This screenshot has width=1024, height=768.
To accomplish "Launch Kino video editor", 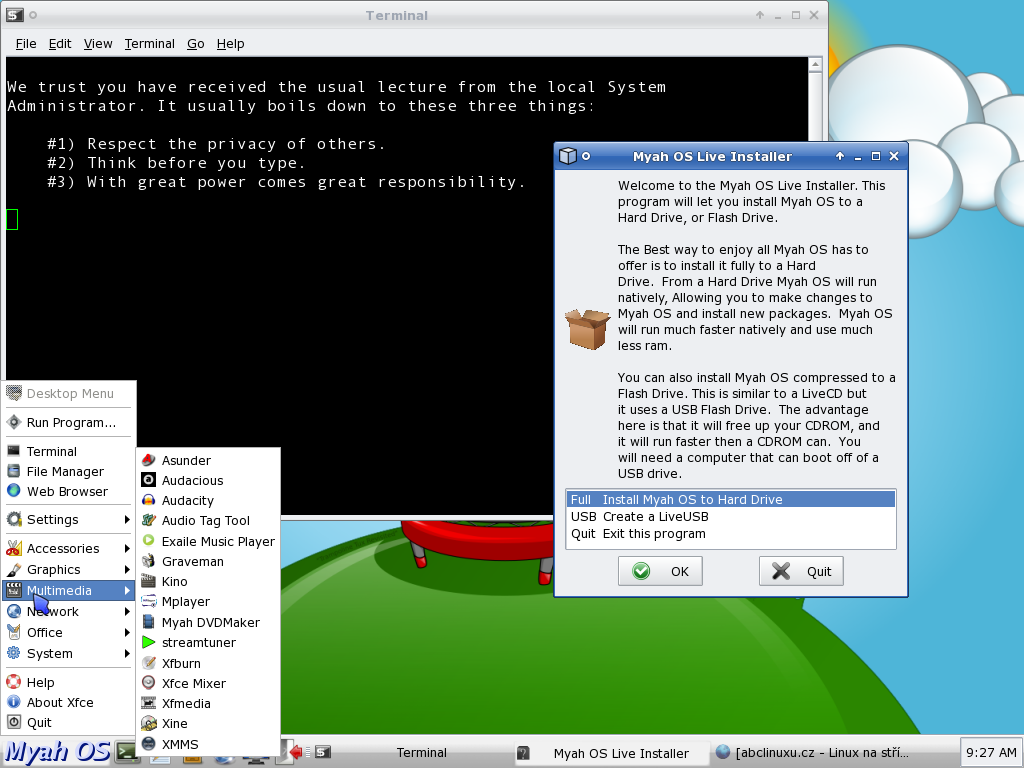I will pos(208,582).
